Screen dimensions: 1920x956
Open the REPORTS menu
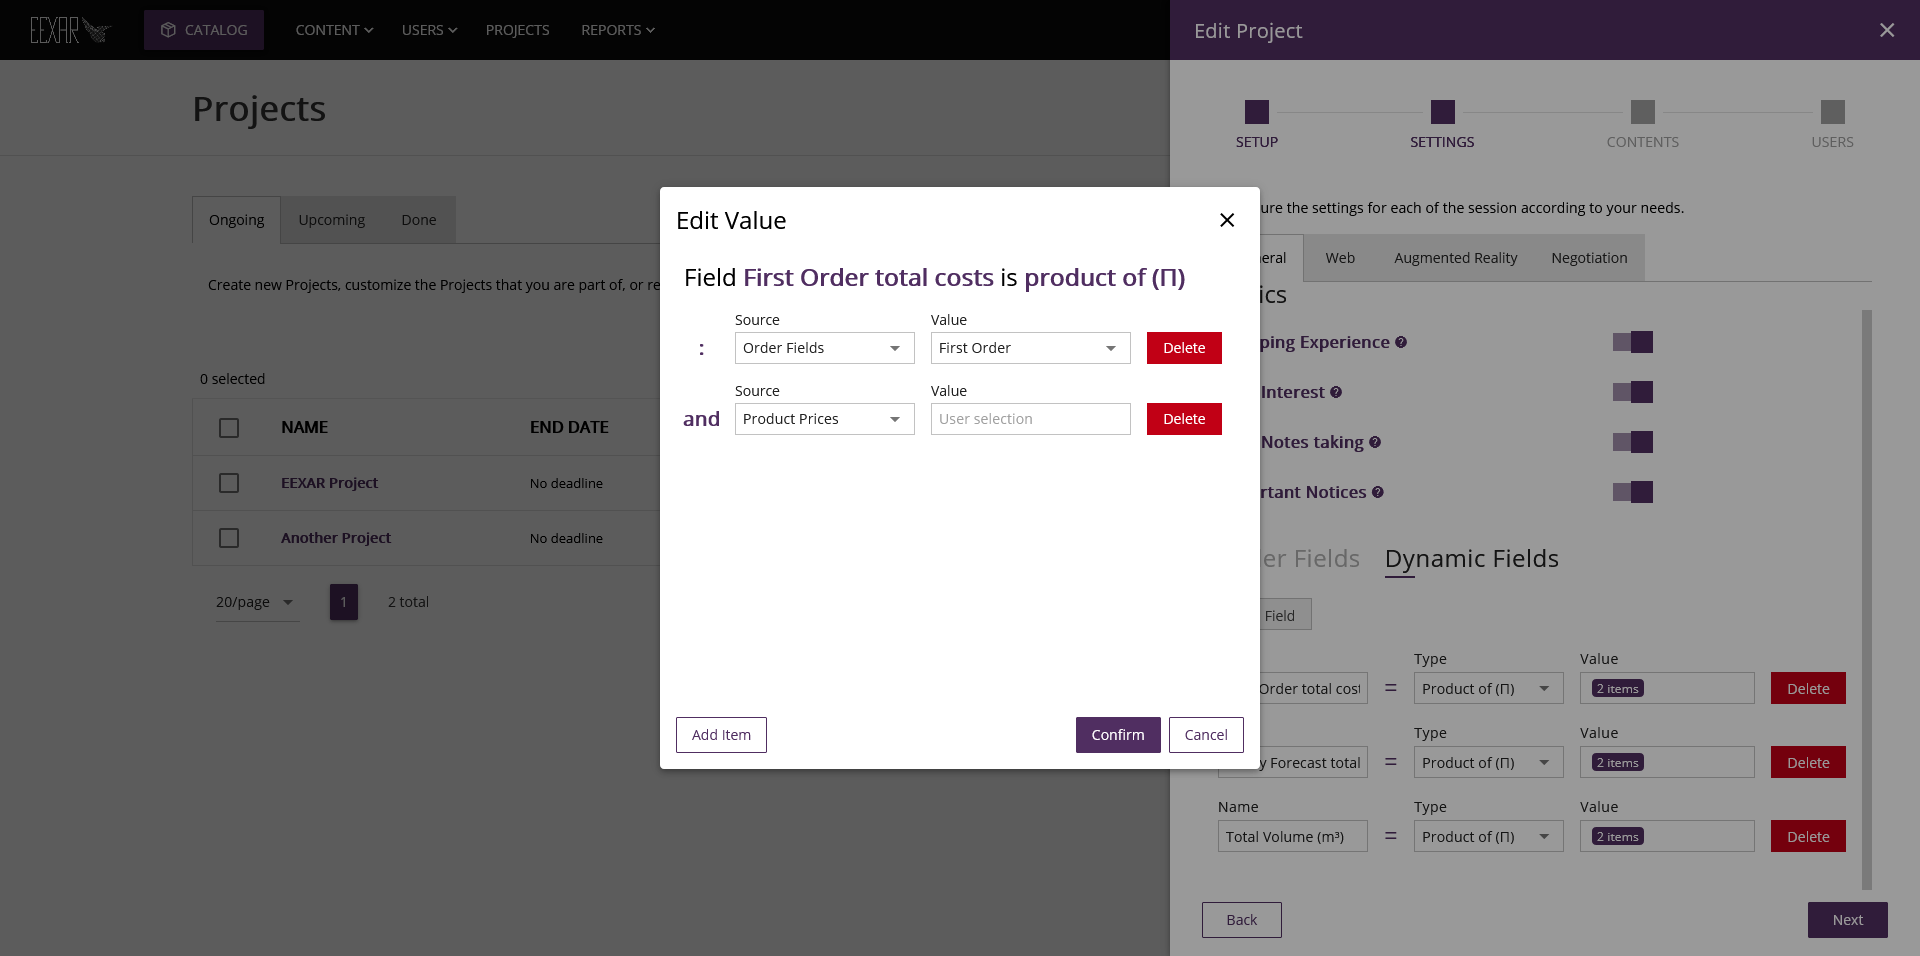click(616, 30)
